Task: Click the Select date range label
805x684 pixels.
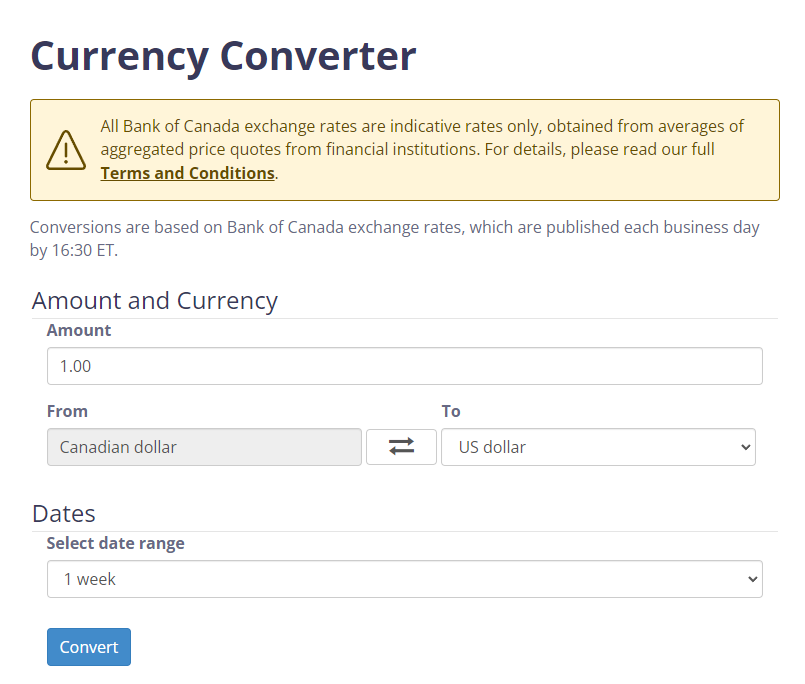Action: tap(115, 543)
